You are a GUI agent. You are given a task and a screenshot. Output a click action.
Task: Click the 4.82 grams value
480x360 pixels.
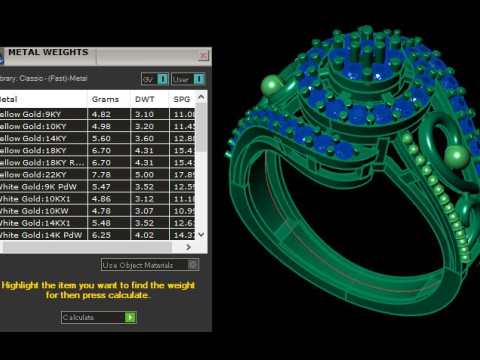(x=101, y=114)
